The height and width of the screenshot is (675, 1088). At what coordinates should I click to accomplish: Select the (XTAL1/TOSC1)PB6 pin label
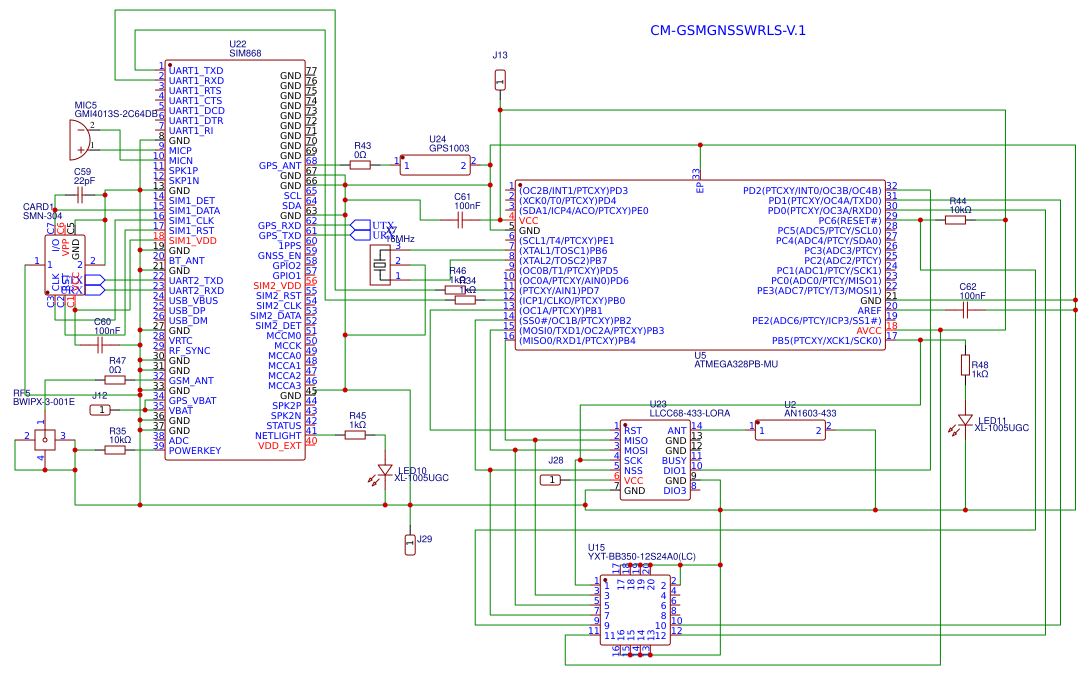(x=563, y=250)
